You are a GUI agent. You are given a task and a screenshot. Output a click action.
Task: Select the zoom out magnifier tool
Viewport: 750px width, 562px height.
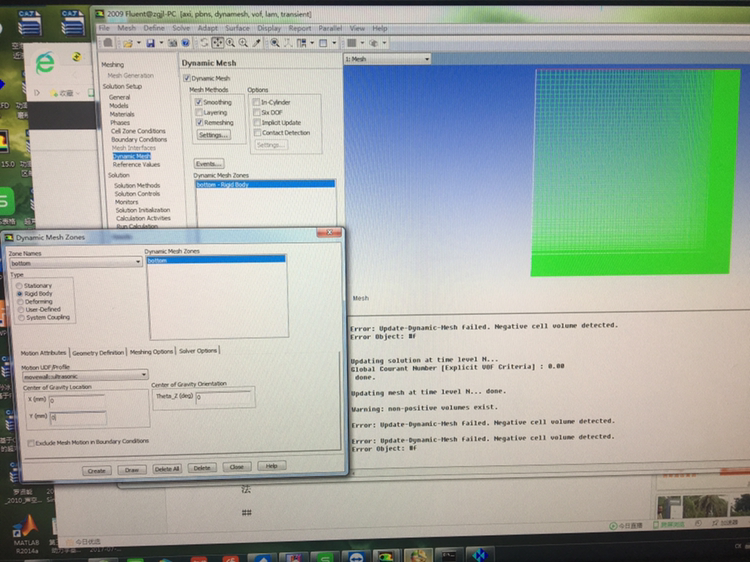click(243, 43)
